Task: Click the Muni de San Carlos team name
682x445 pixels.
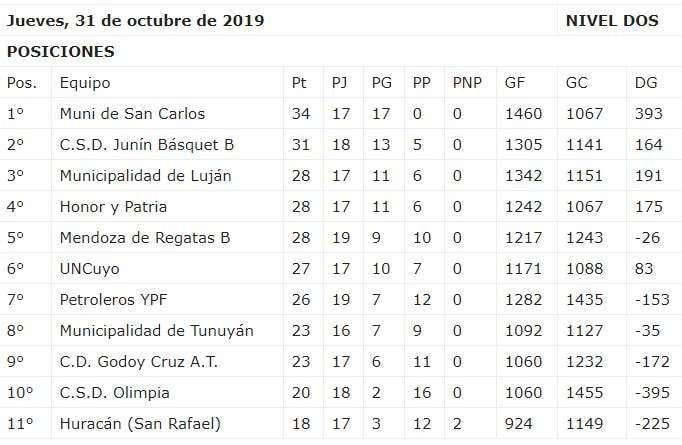Action: tap(132, 114)
